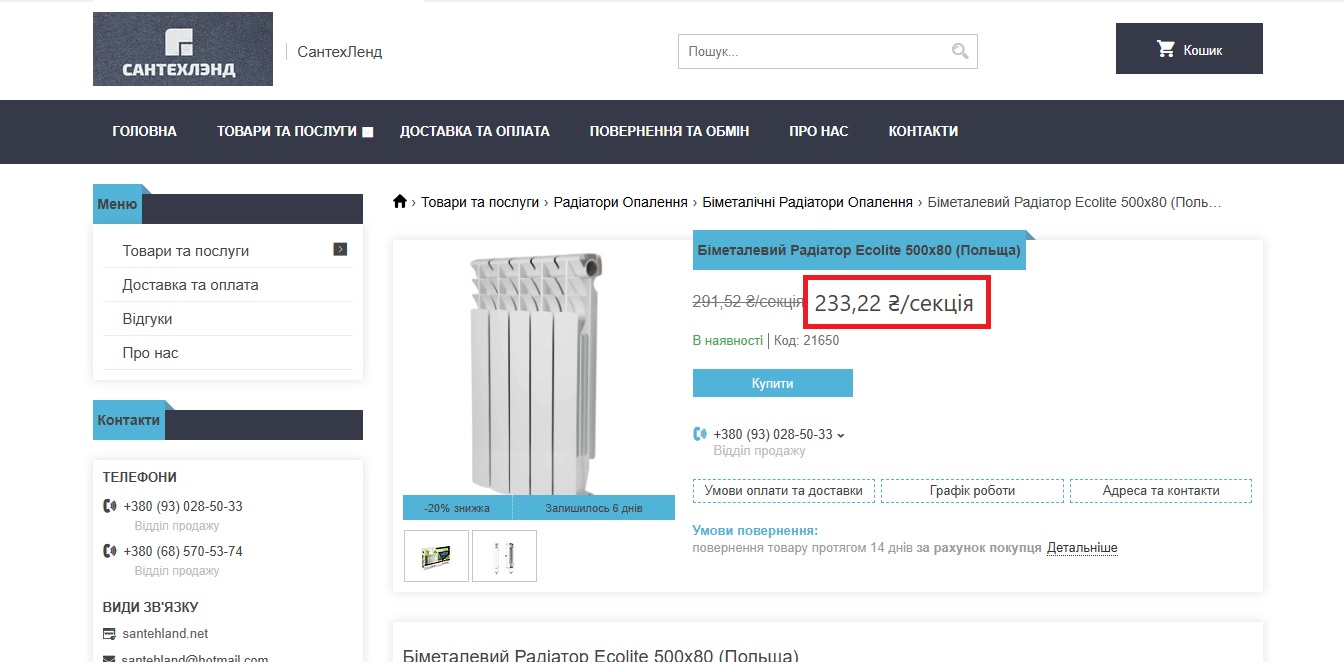This screenshot has width=1344, height=662.
Task: Click the -20% знижка label
Action: point(457,508)
